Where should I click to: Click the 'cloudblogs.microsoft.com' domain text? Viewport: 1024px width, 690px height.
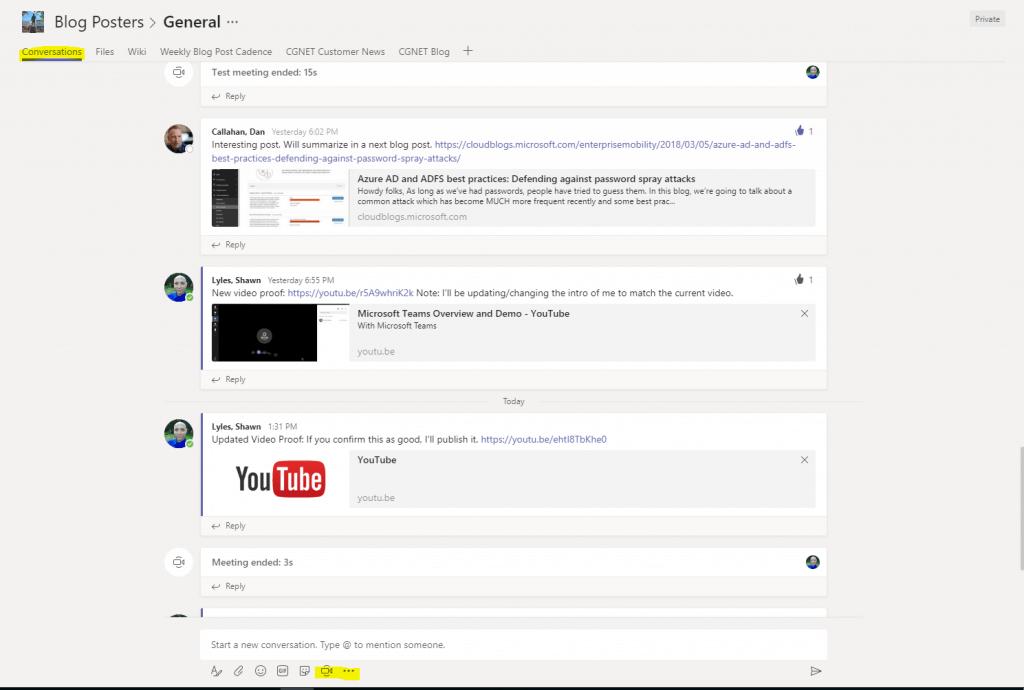[412, 217]
